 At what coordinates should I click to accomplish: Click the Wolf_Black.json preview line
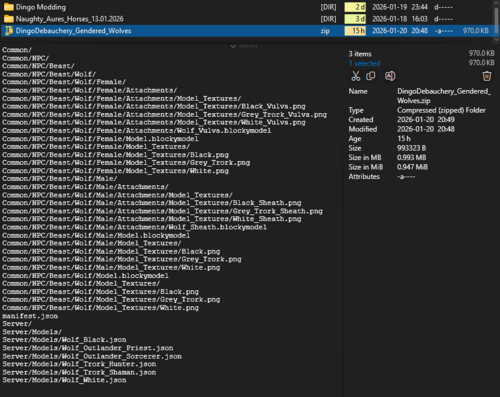(64, 340)
